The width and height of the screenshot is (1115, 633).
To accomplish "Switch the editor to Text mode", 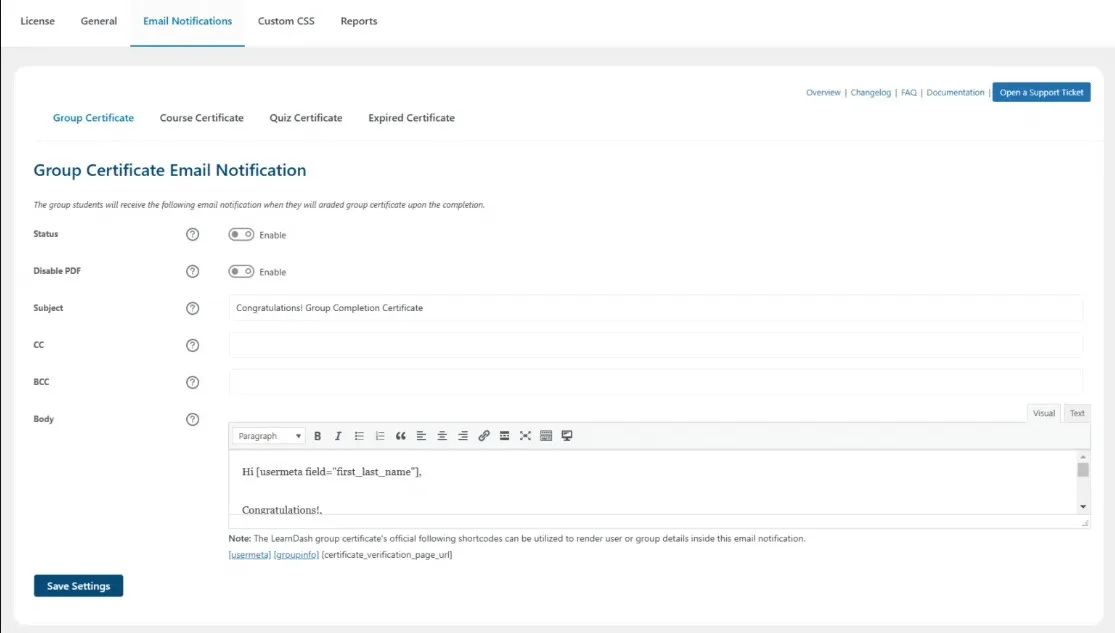I will tap(1076, 413).
